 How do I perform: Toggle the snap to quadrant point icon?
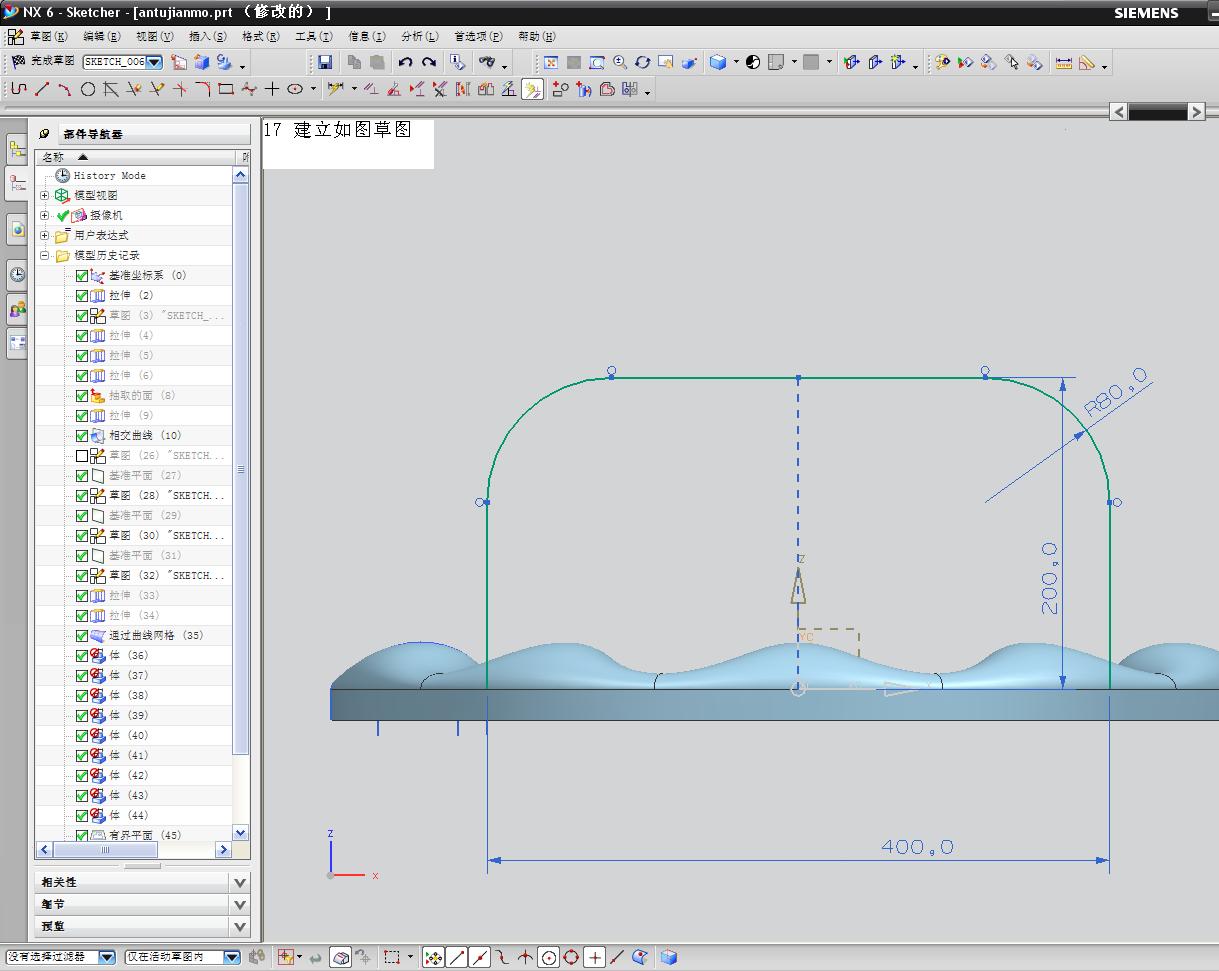pyautogui.click(x=571, y=957)
